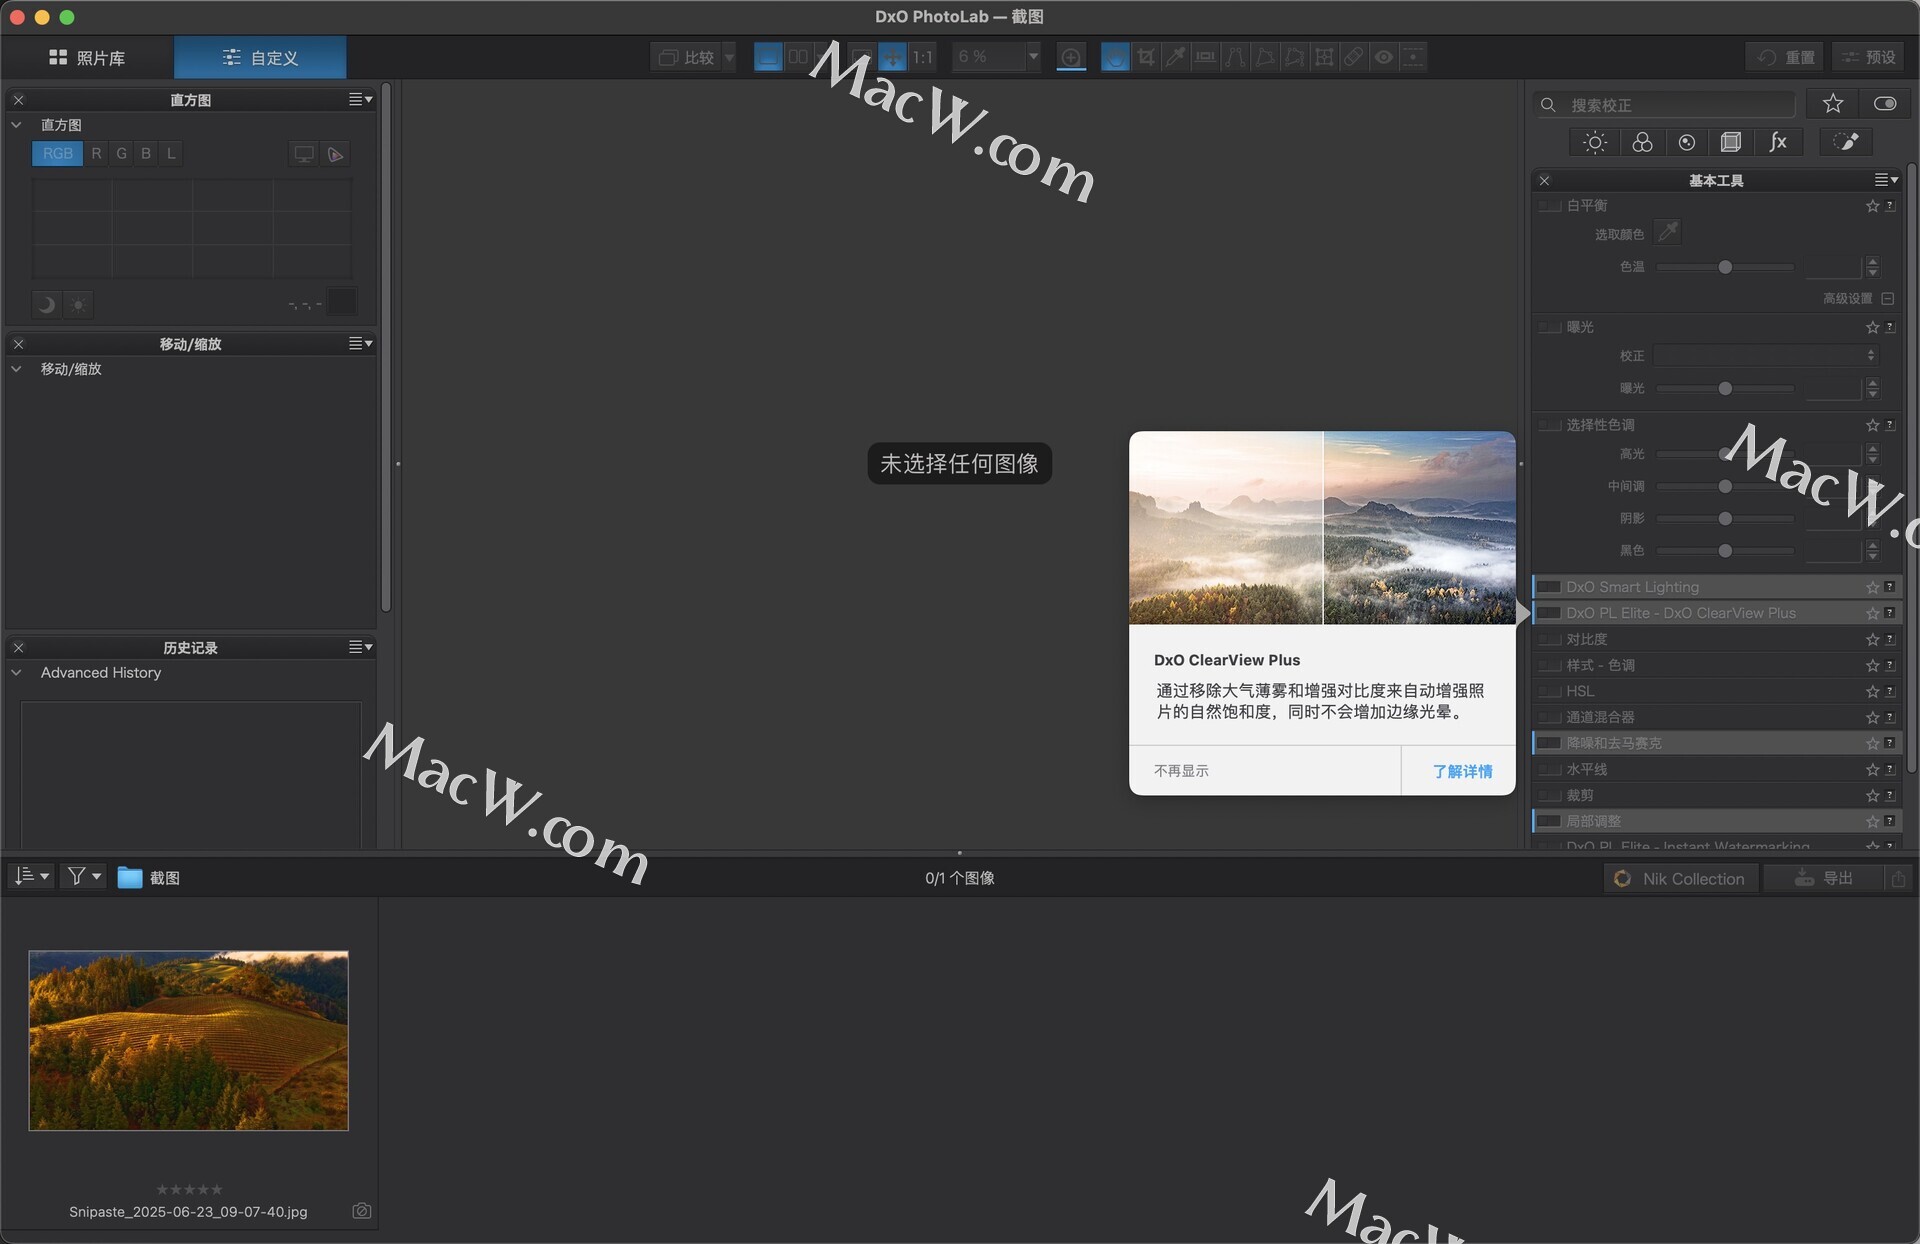Select the white balance eyedropper in the top toolbar
The width and height of the screenshot is (1920, 1244).
[1176, 57]
